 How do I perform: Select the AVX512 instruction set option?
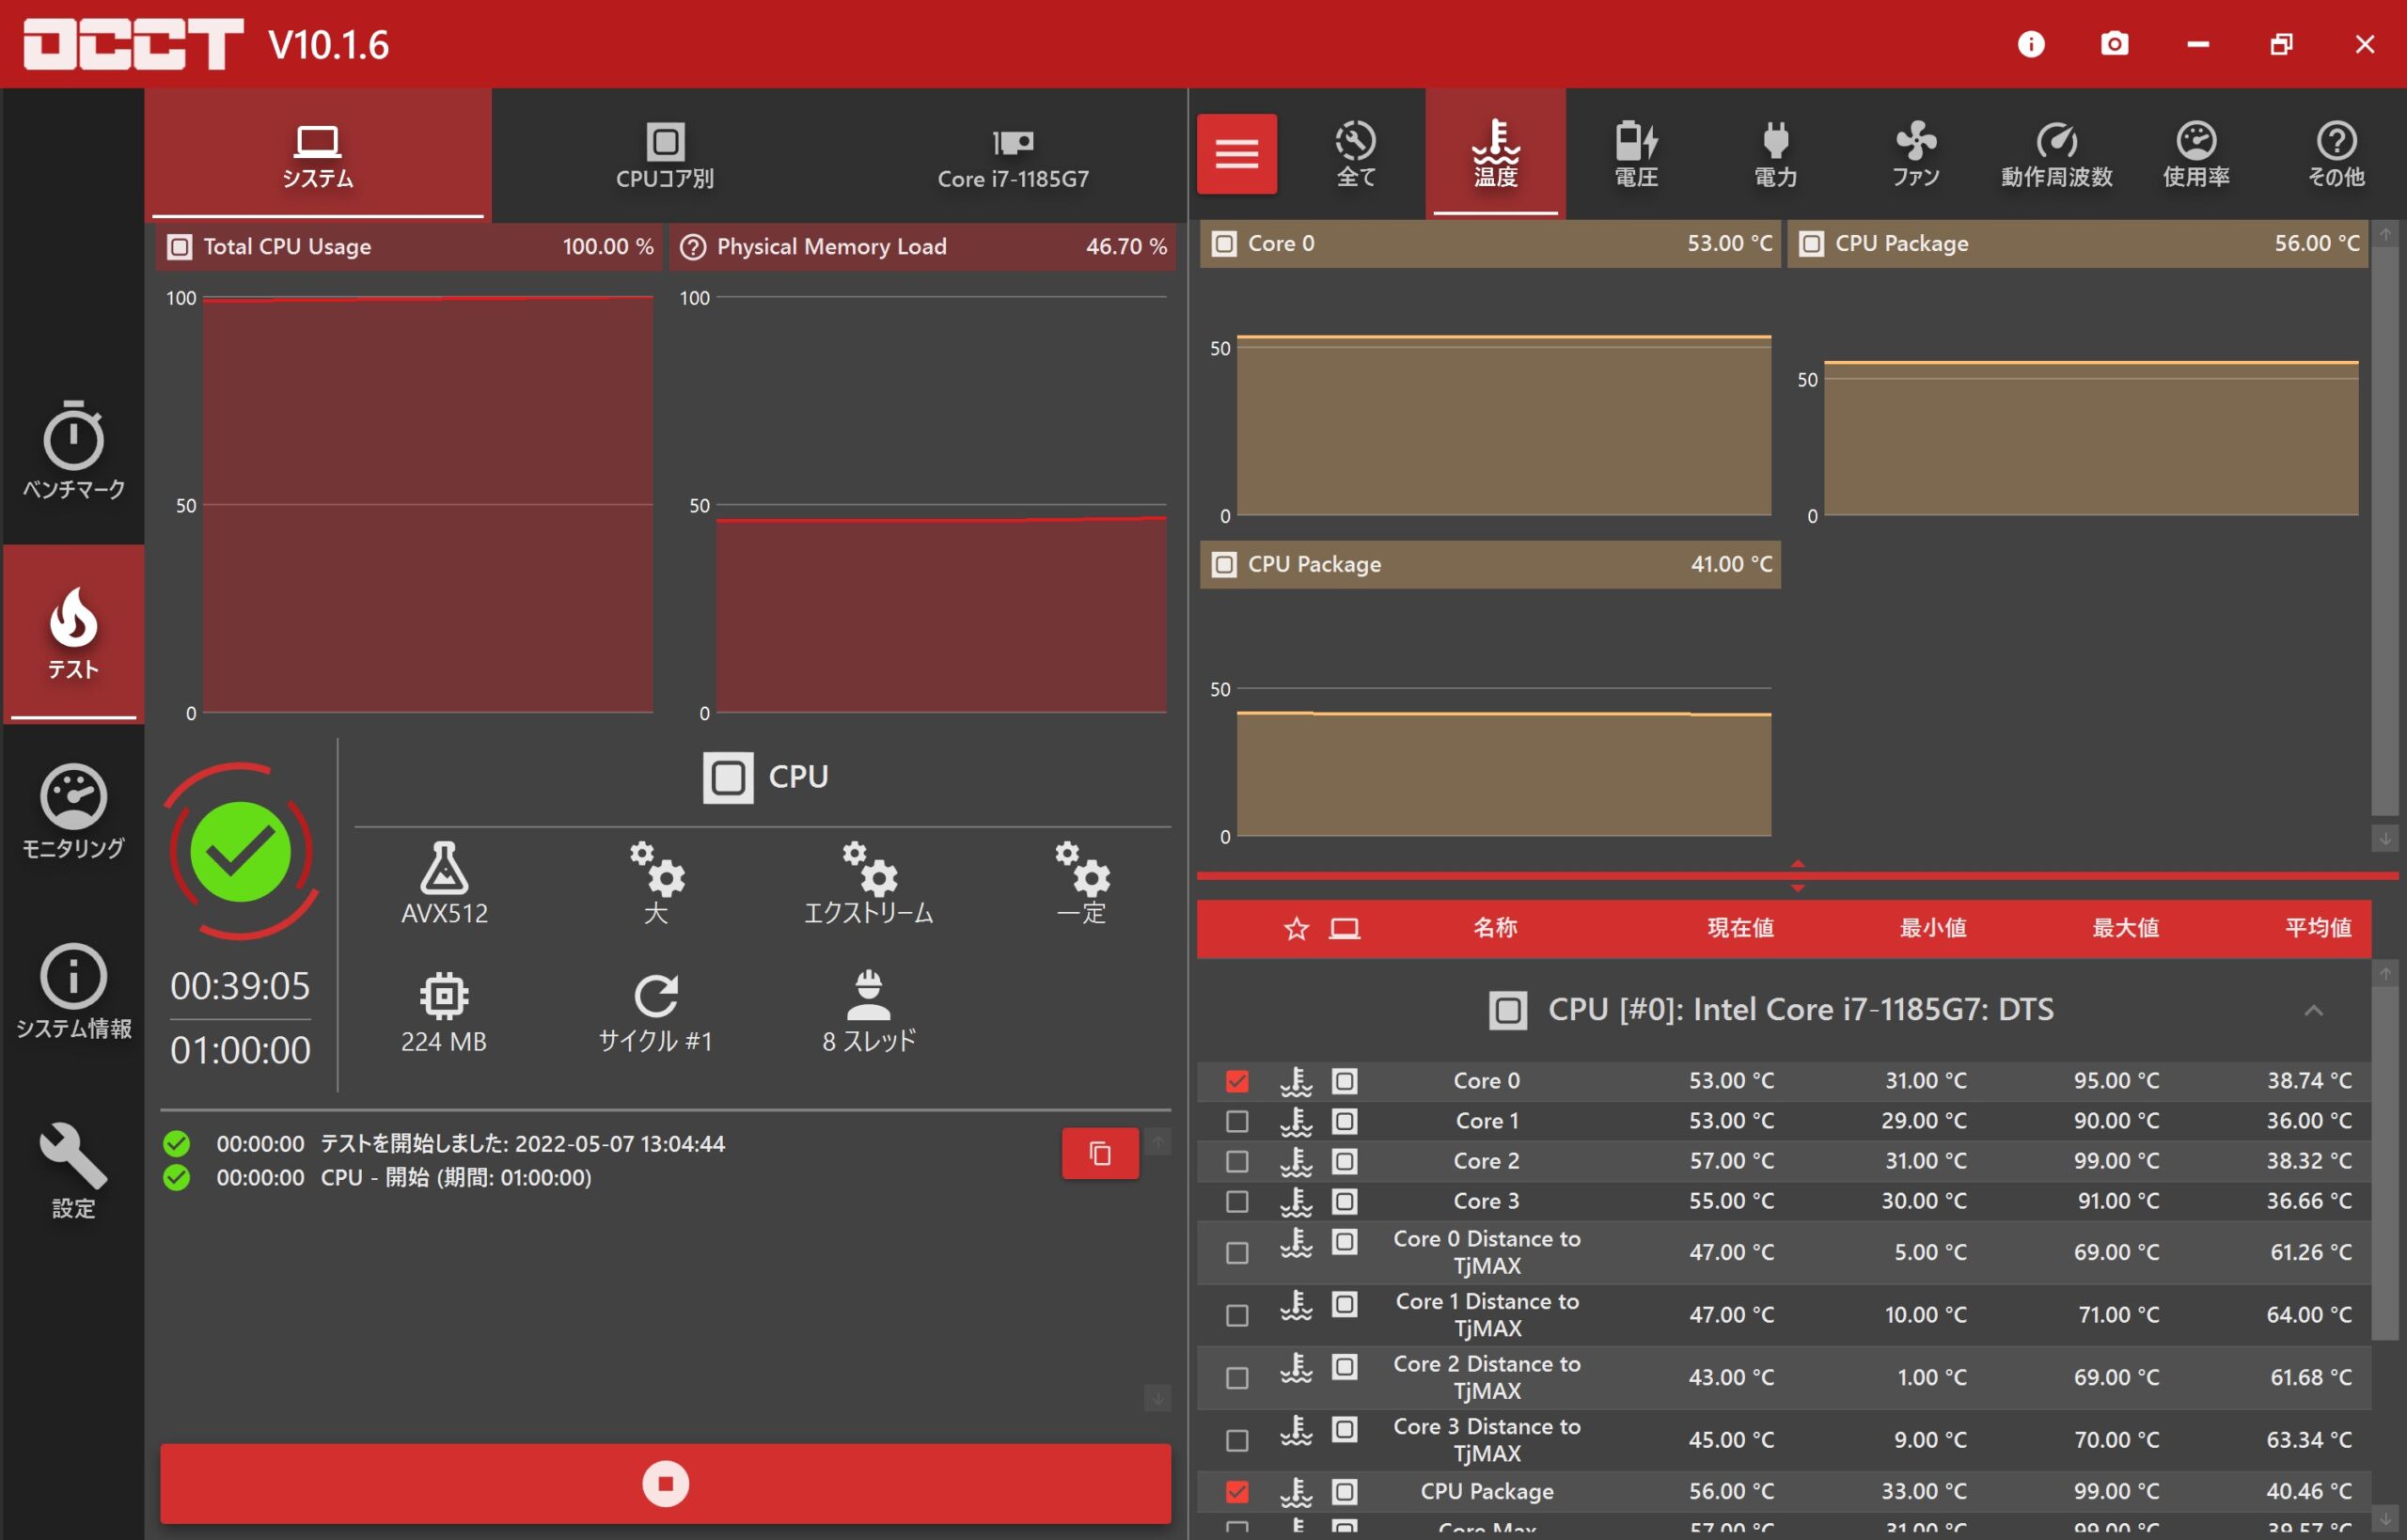[x=444, y=883]
